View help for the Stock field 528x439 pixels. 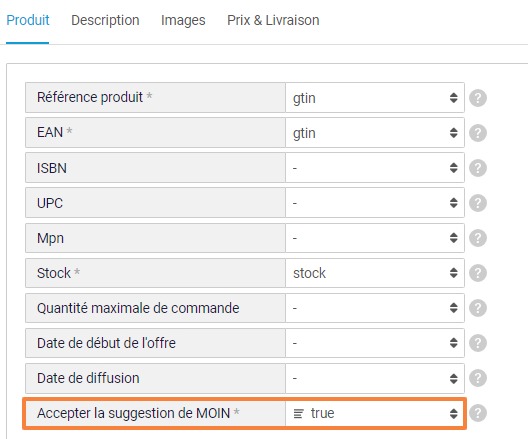(x=478, y=273)
